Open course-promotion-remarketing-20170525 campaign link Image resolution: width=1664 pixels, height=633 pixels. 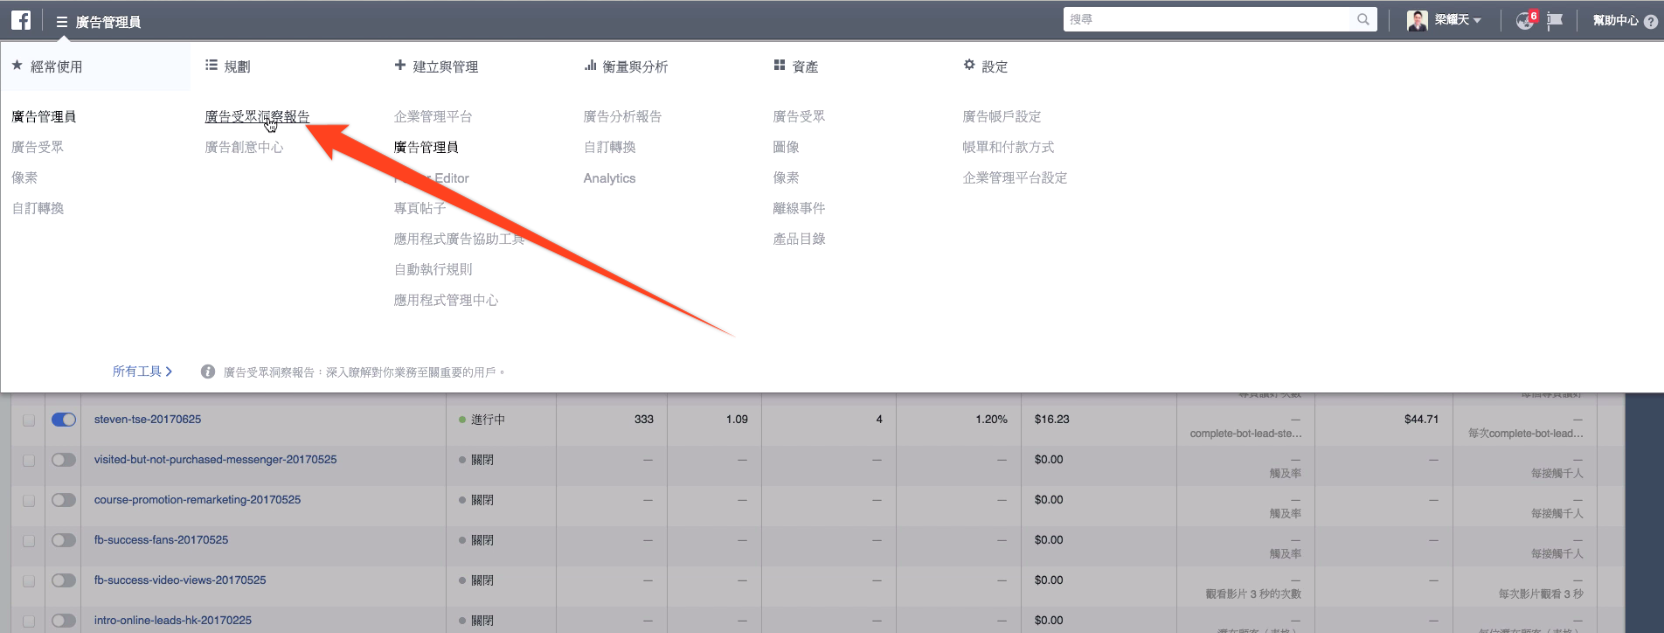point(197,499)
